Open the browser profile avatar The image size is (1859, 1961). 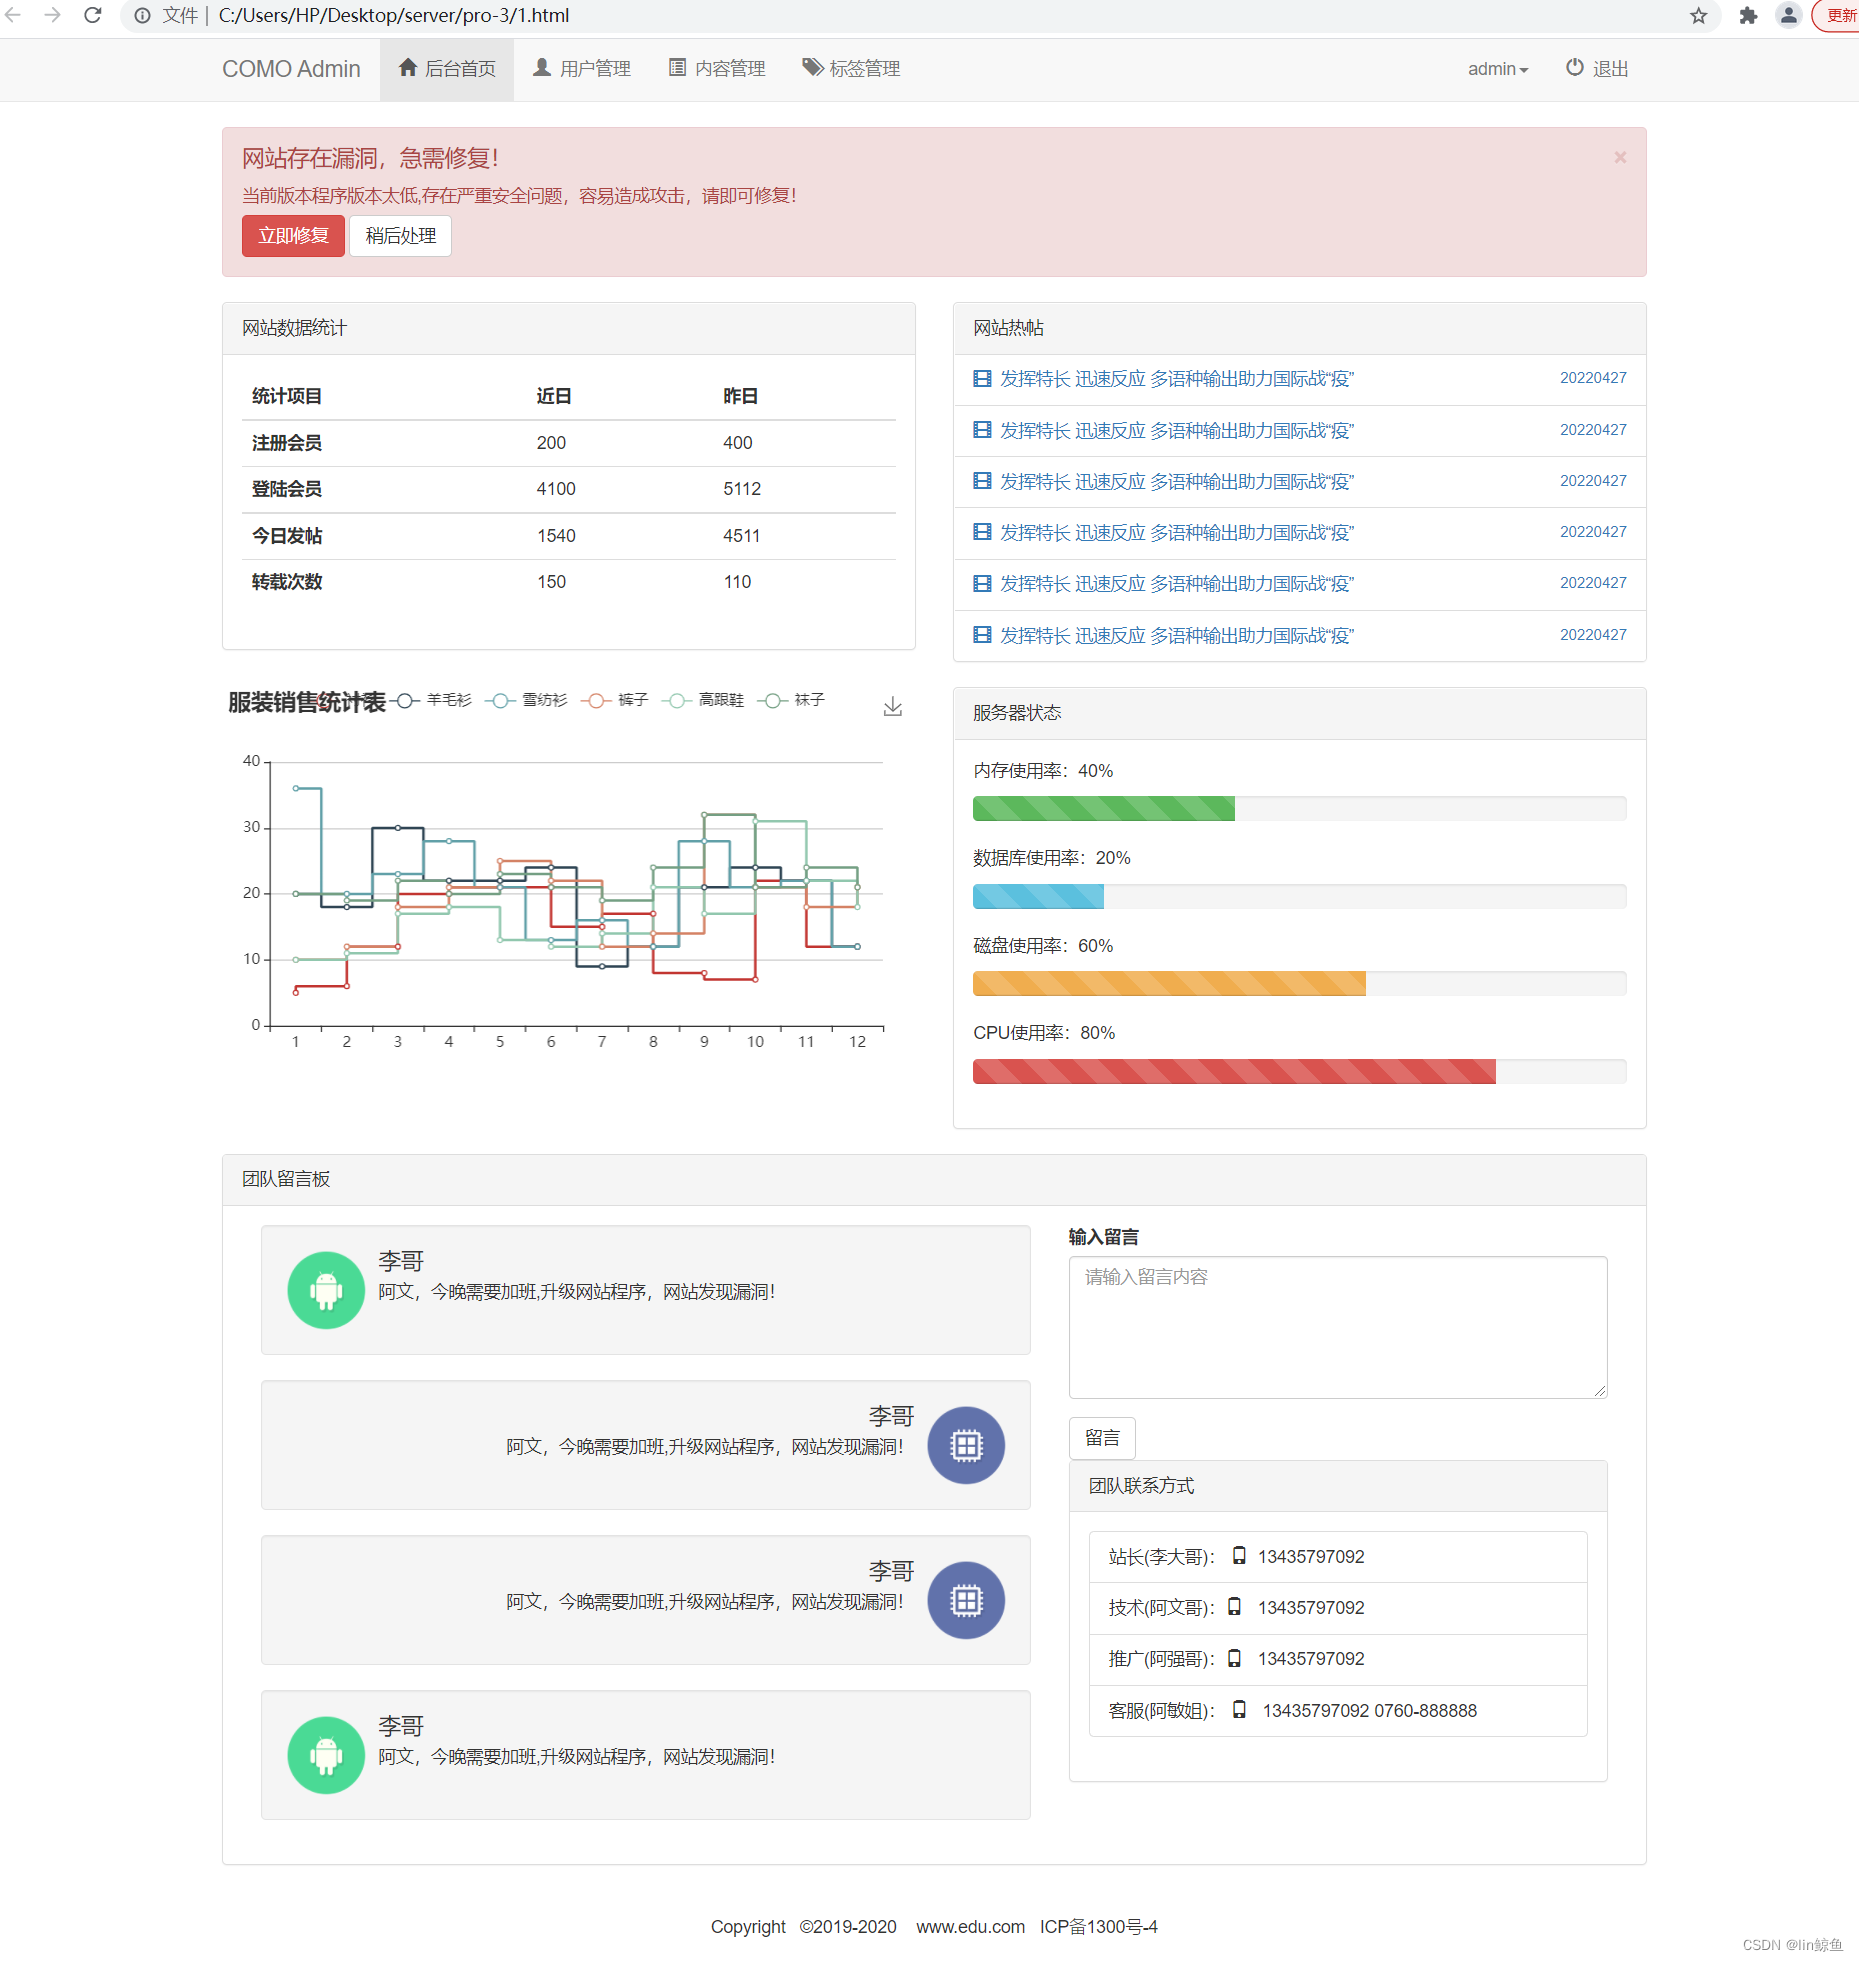(1788, 15)
